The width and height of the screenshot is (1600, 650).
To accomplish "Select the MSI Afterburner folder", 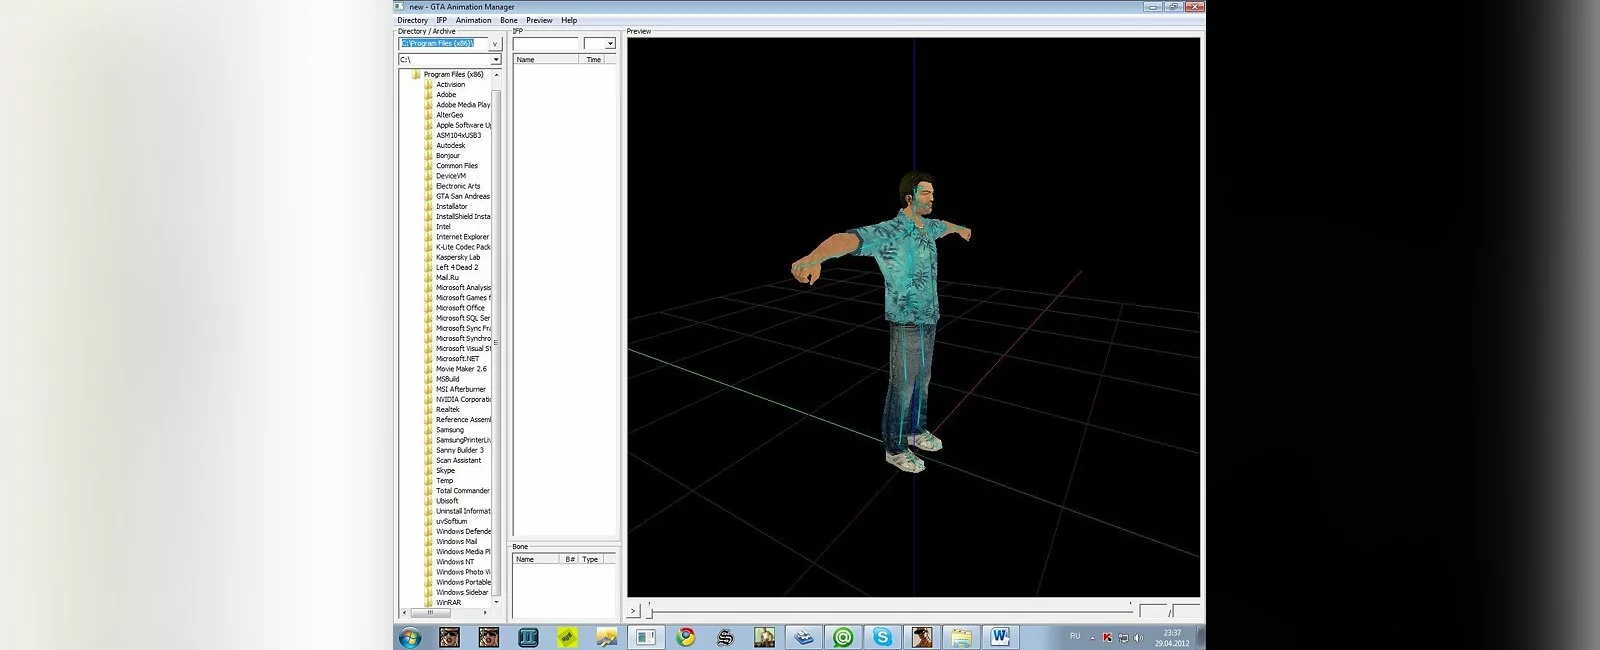I will (461, 389).
